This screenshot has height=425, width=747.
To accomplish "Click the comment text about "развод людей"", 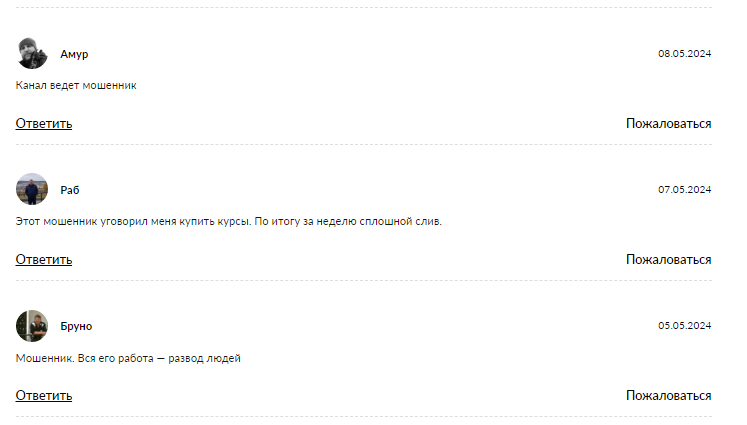I will pos(129,358).
